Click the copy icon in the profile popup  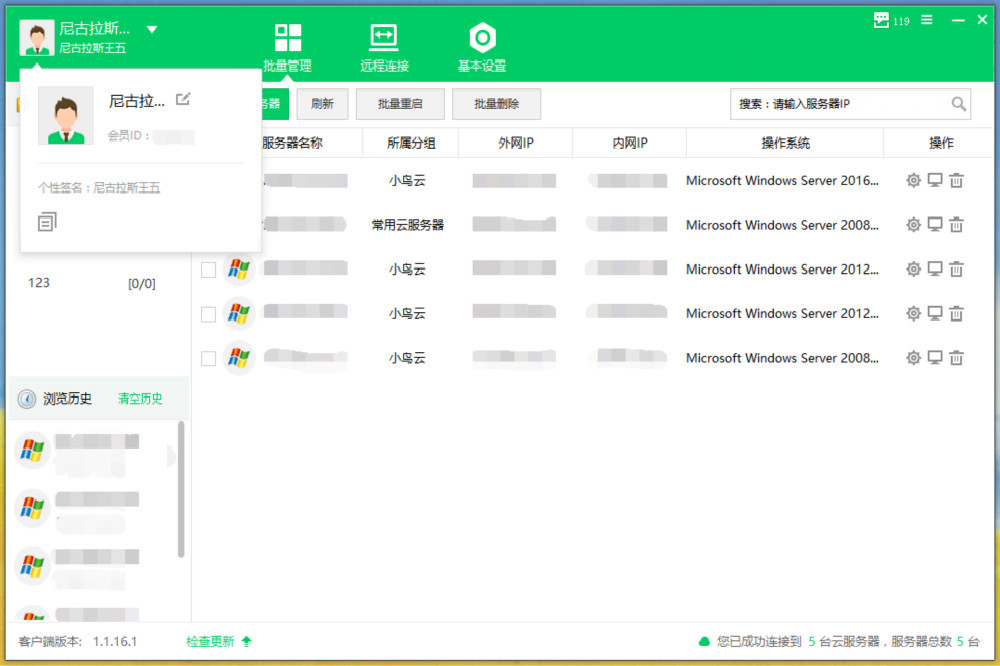[47, 222]
